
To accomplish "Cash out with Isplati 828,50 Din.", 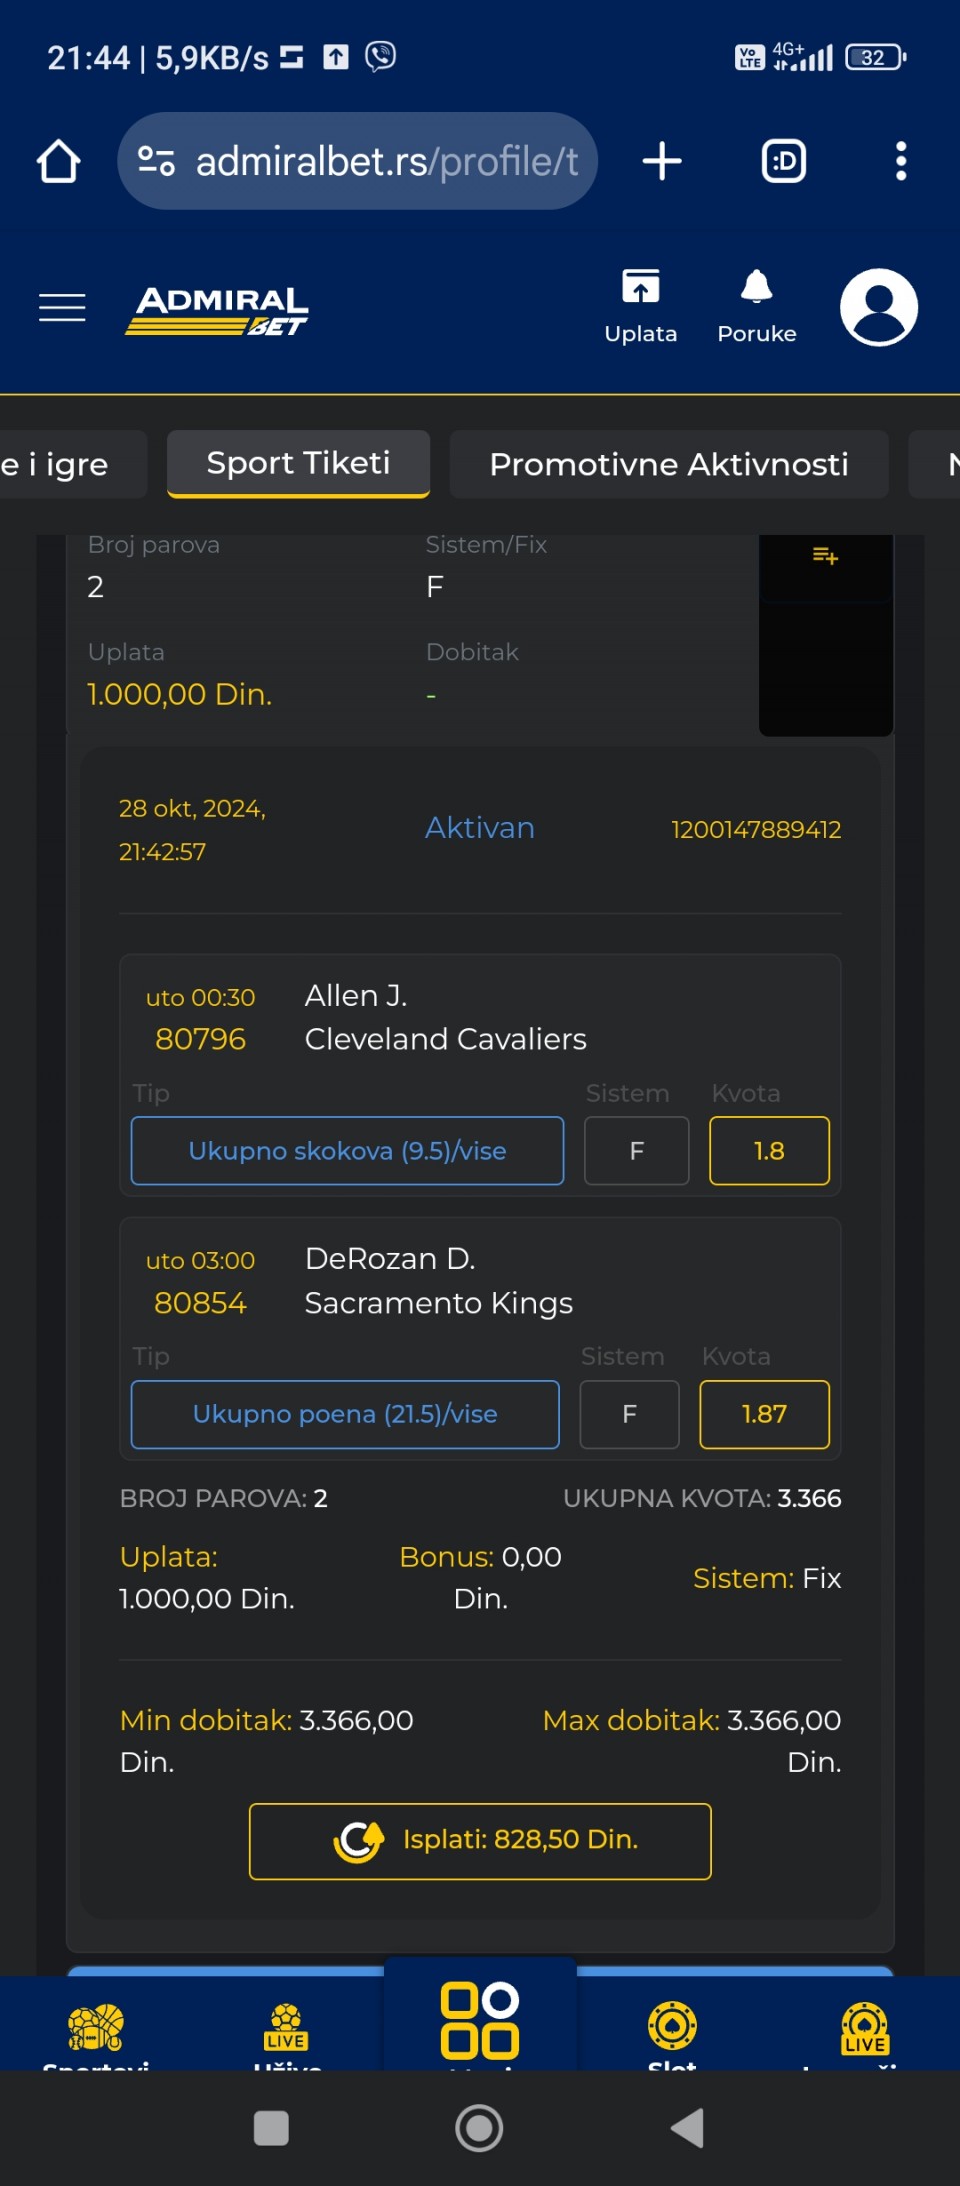I will coord(480,1841).
